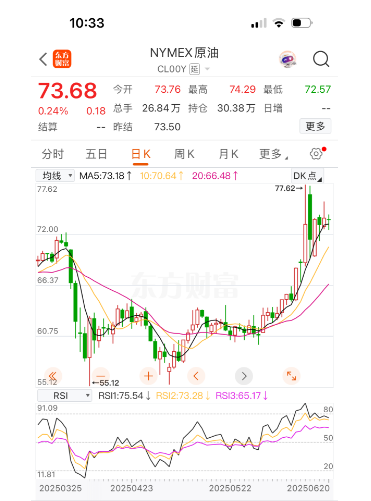Zoom in chart with plus icon
Screen dimensions: 371x501
tap(148, 376)
